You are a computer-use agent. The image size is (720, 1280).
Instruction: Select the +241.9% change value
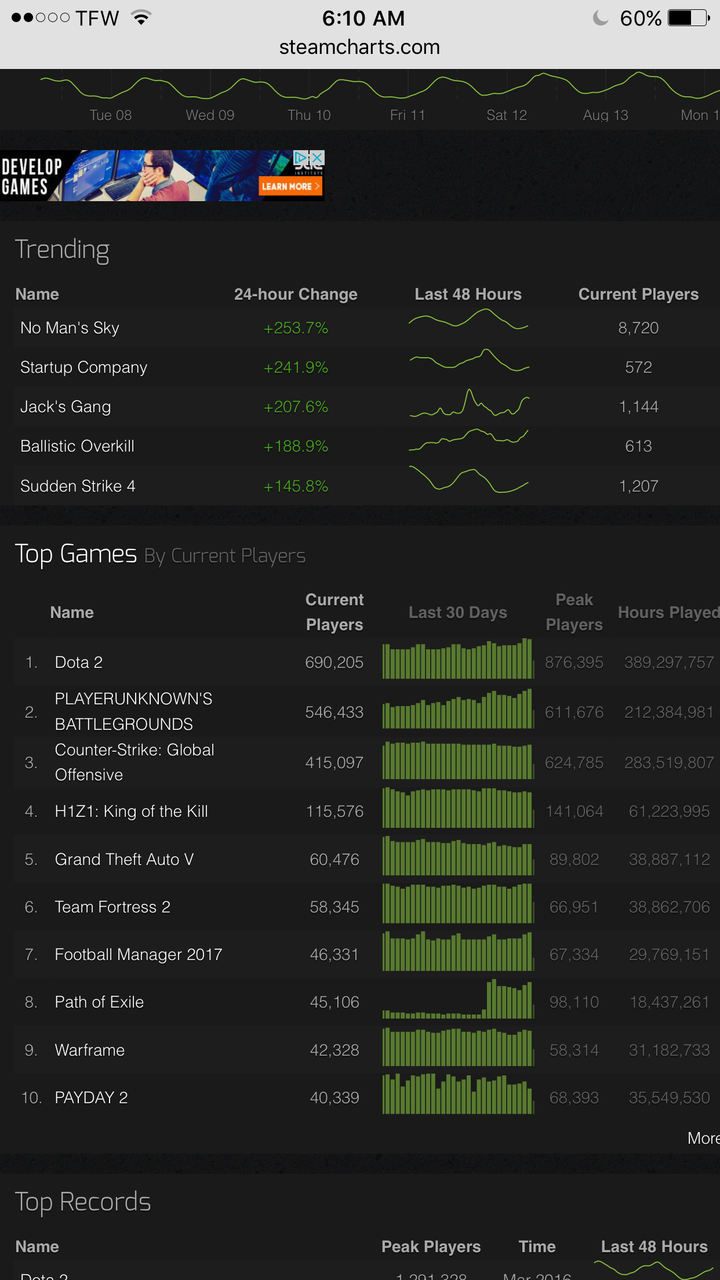coord(296,367)
